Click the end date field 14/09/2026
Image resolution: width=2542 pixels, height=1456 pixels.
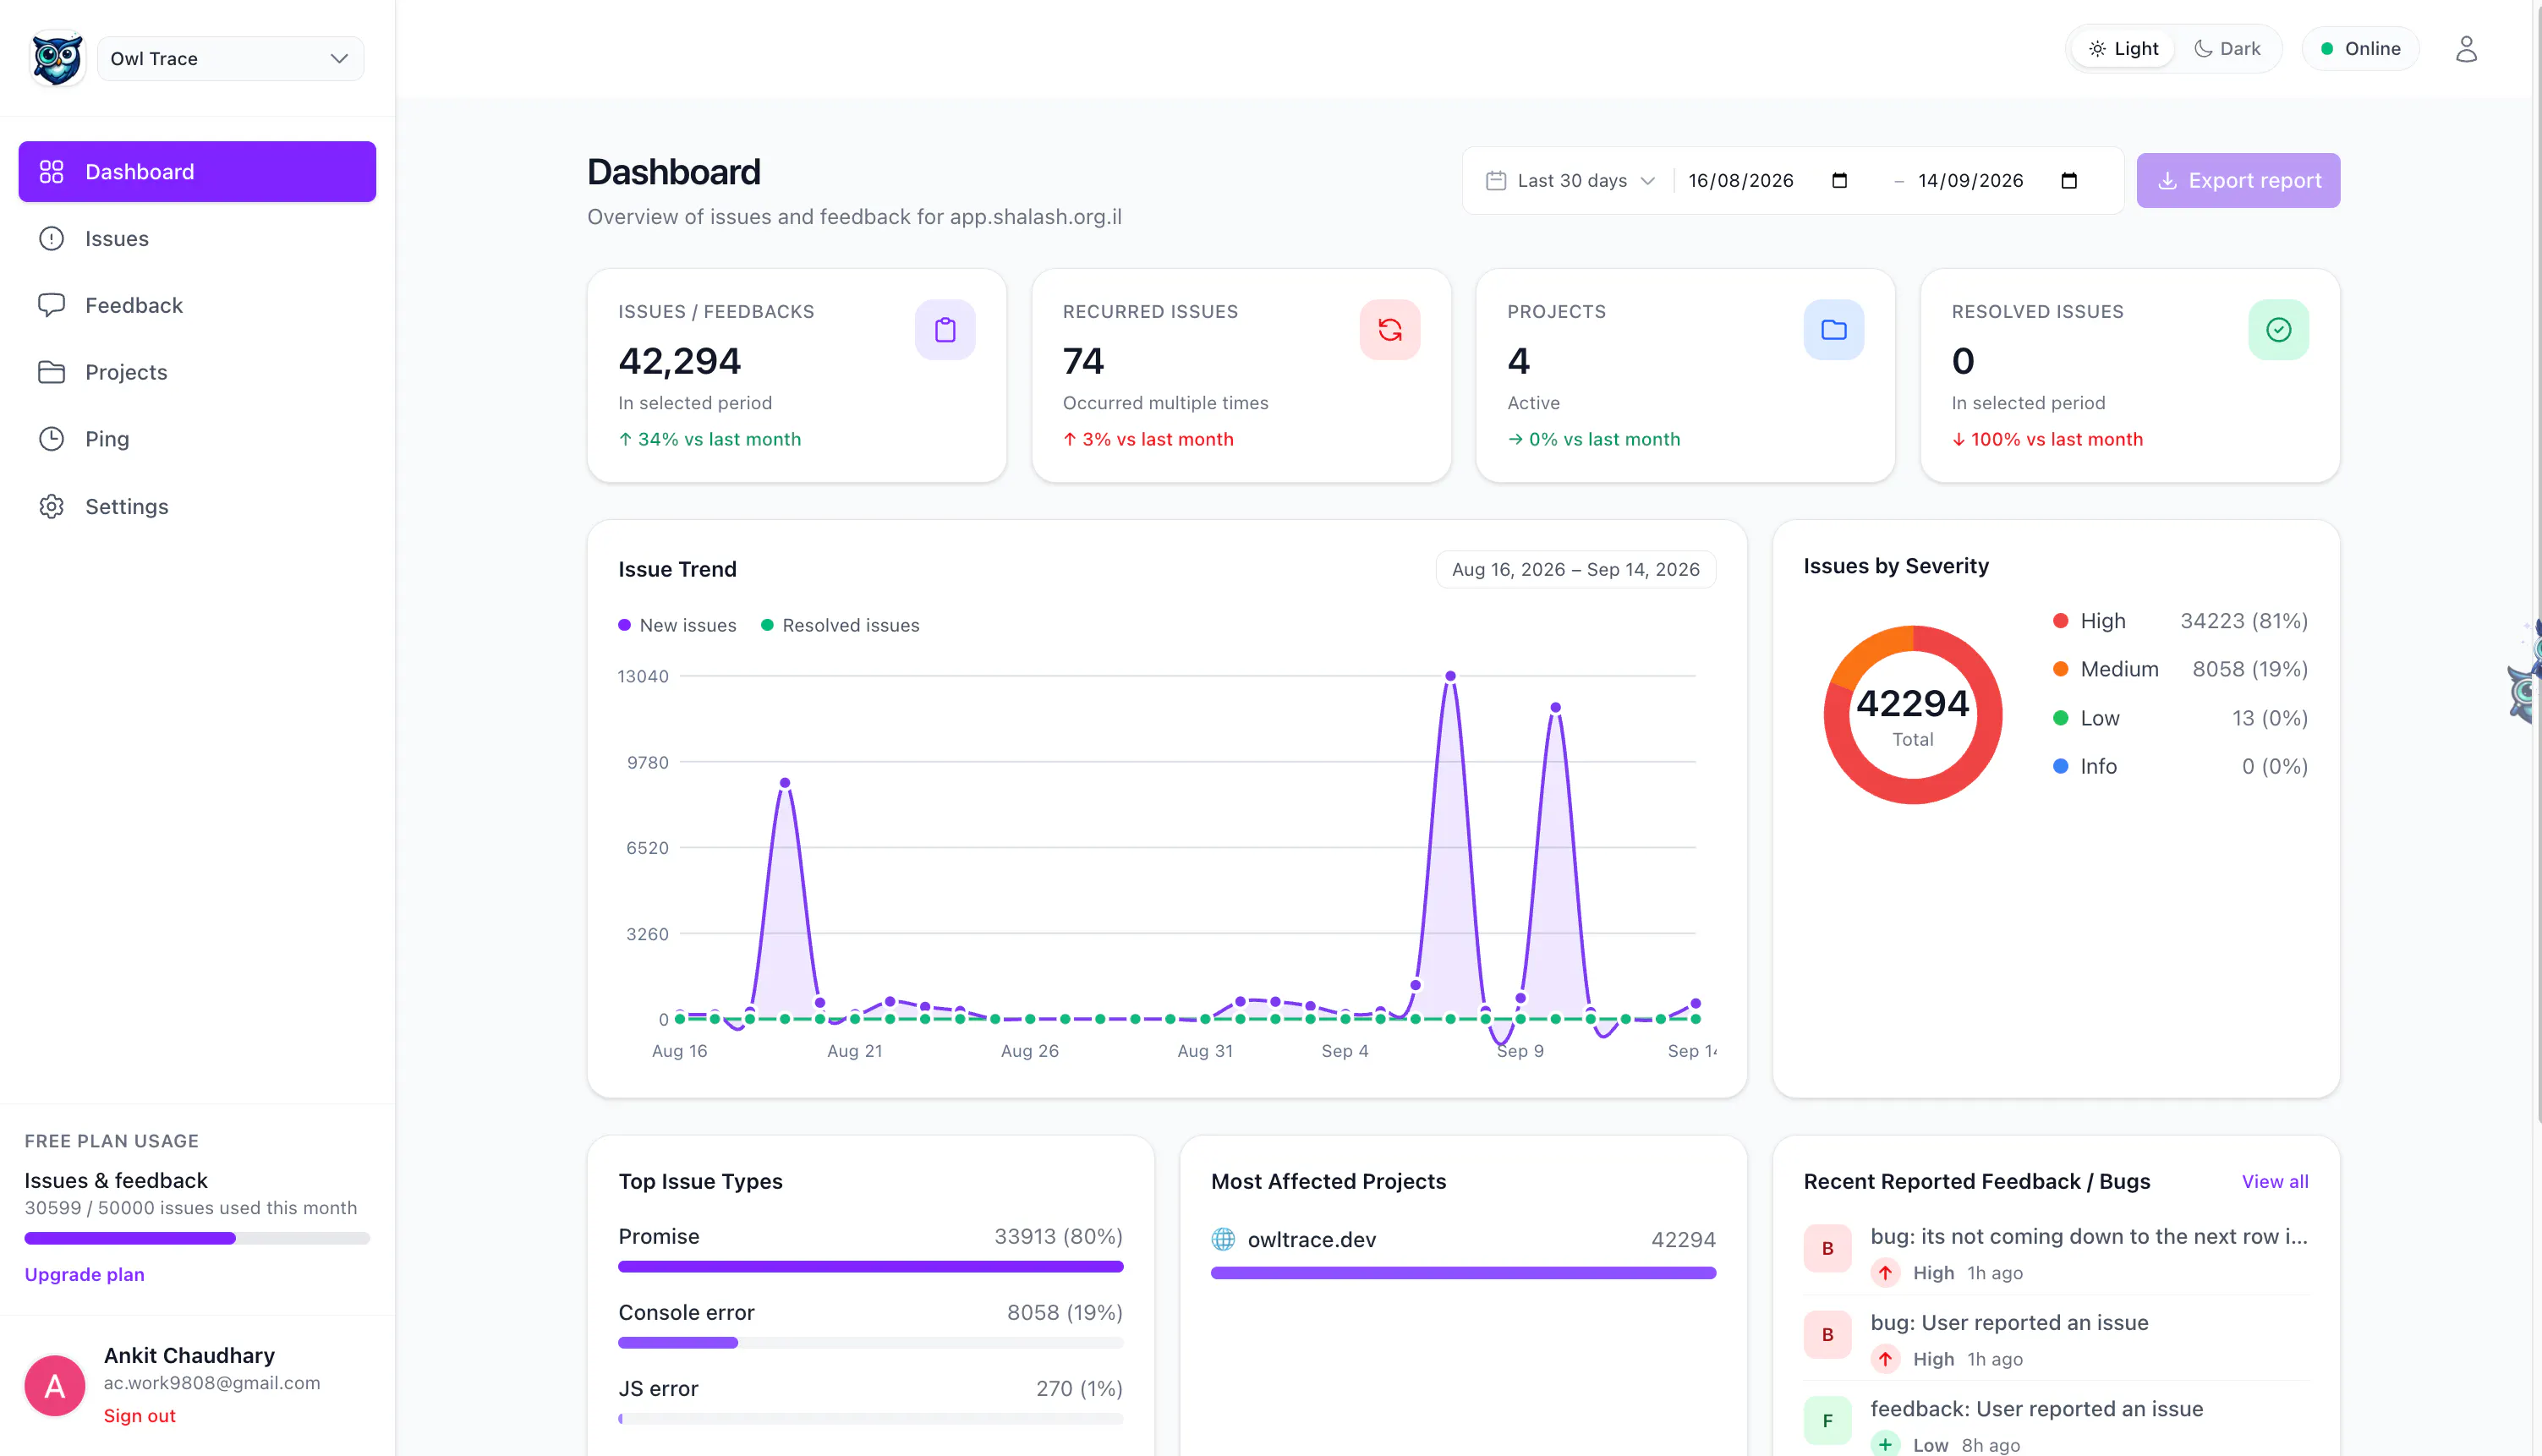pyautogui.click(x=1999, y=181)
